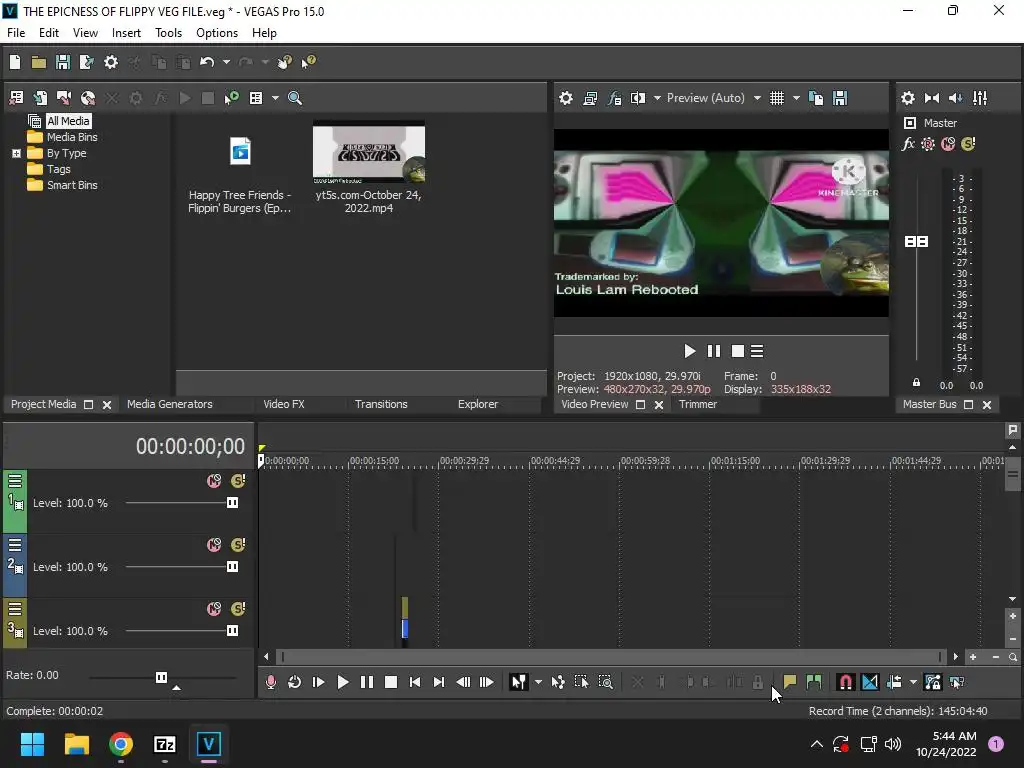Screen dimensions: 1024x768
Task: Open the Audio Properties gear in Master Bus
Action: point(908,98)
